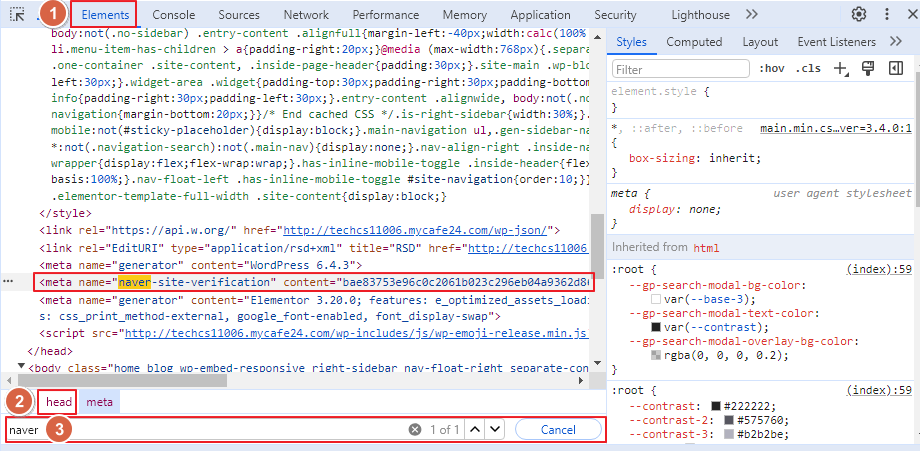This screenshot has height=451, width=920.
Task: Open main.min.css source link
Action: [836, 128]
